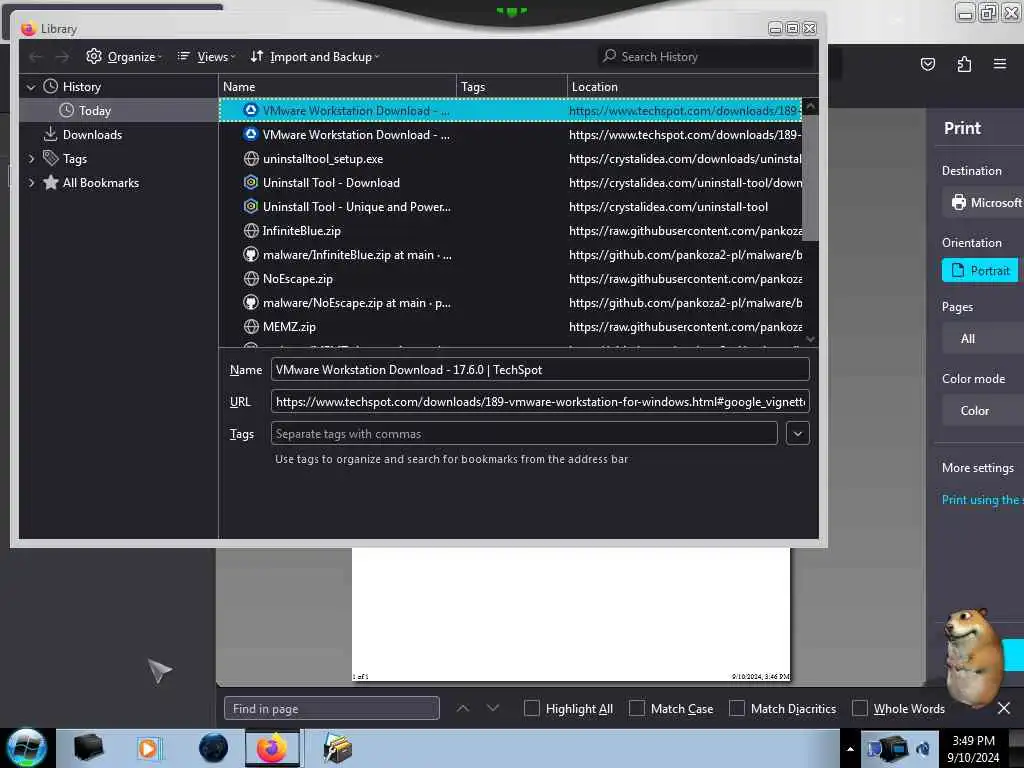Select uninstalltool_setup.exe globe icon
Screen dimensions: 1024x768
(251, 159)
